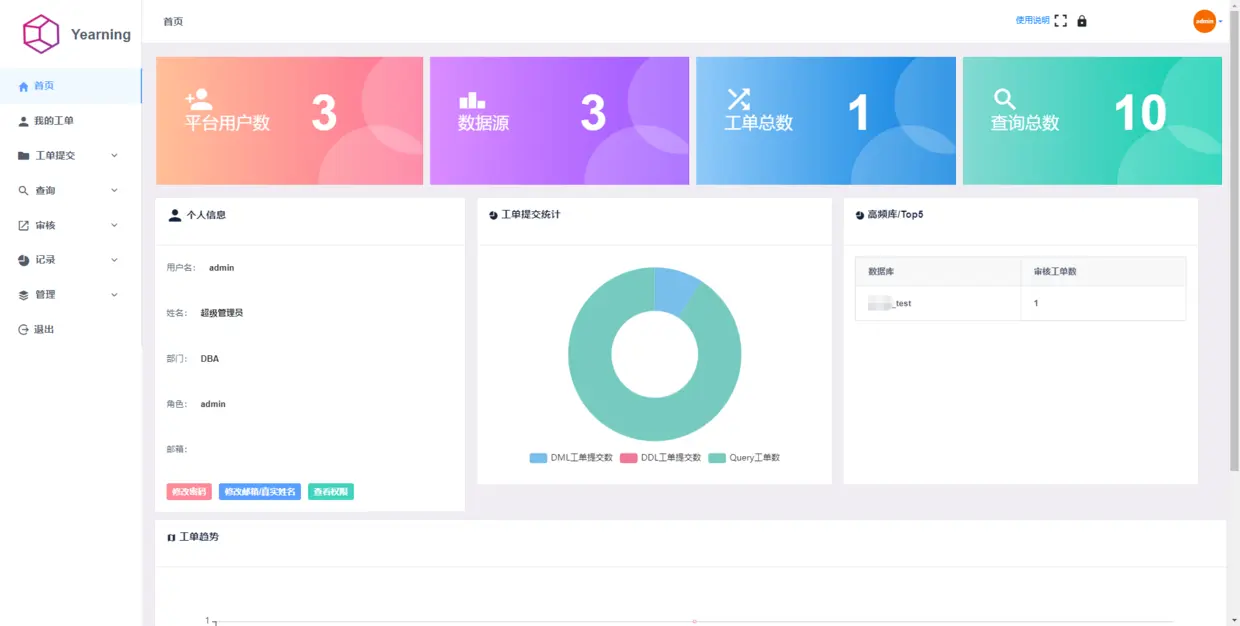The width and height of the screenshot is (1240, 626).
Task: Click the 记录 pie-chart icon in sidebar
Action: pyautogui.click(x=22, y=259)
